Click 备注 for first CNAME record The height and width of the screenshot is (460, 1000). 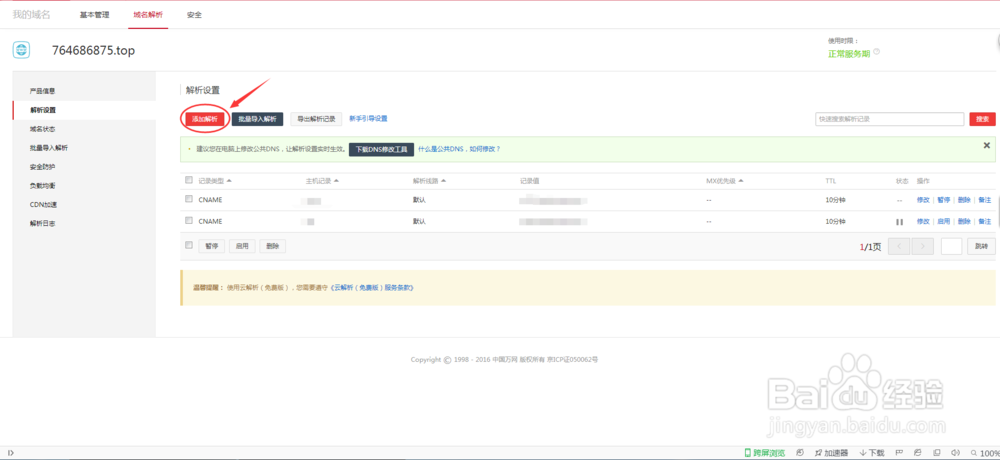click(985, 200)
